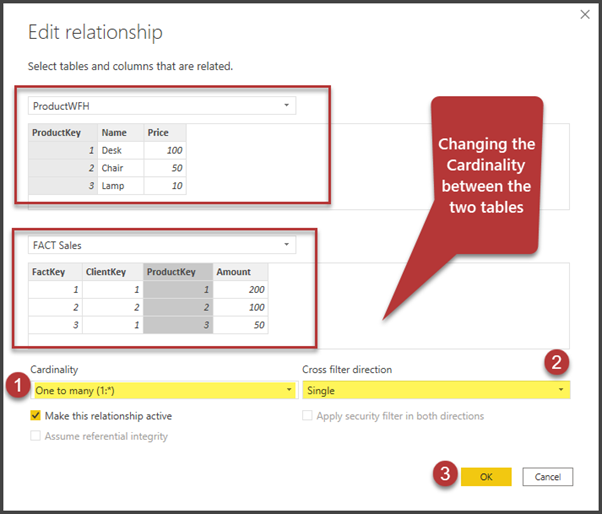
Task: Select the ProductKey column header in ProductWFH
Action: coord(63,132)
